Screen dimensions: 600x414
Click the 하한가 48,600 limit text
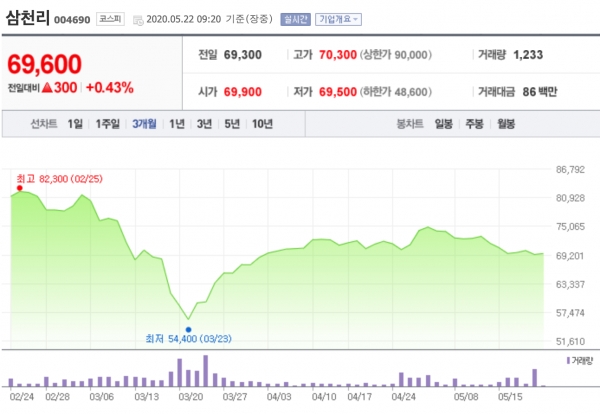tap(396, 92)
